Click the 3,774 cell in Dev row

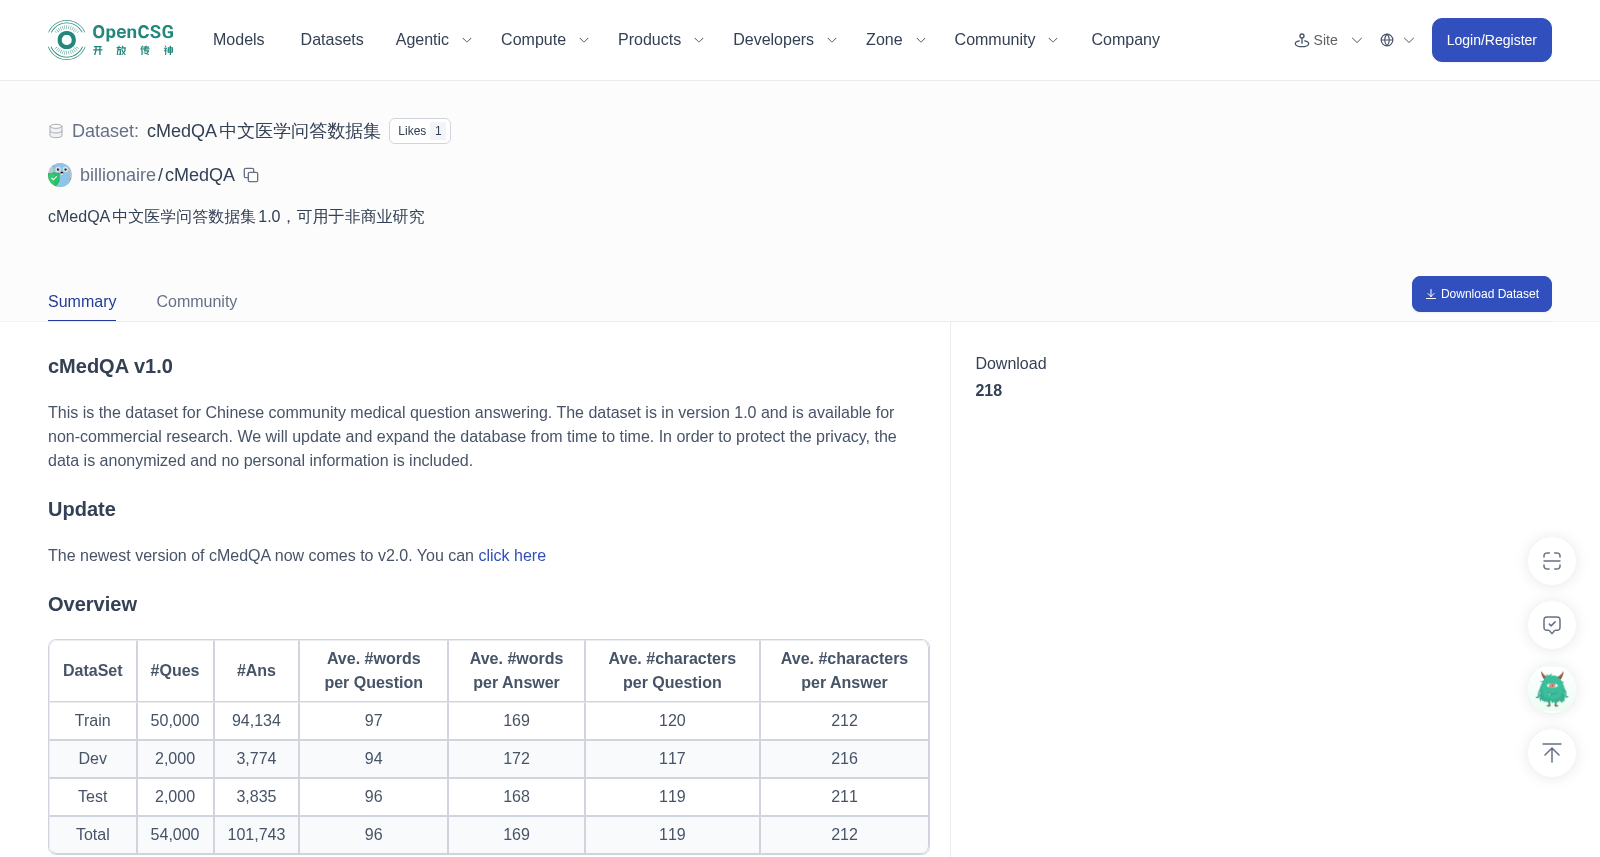(256, 759)
